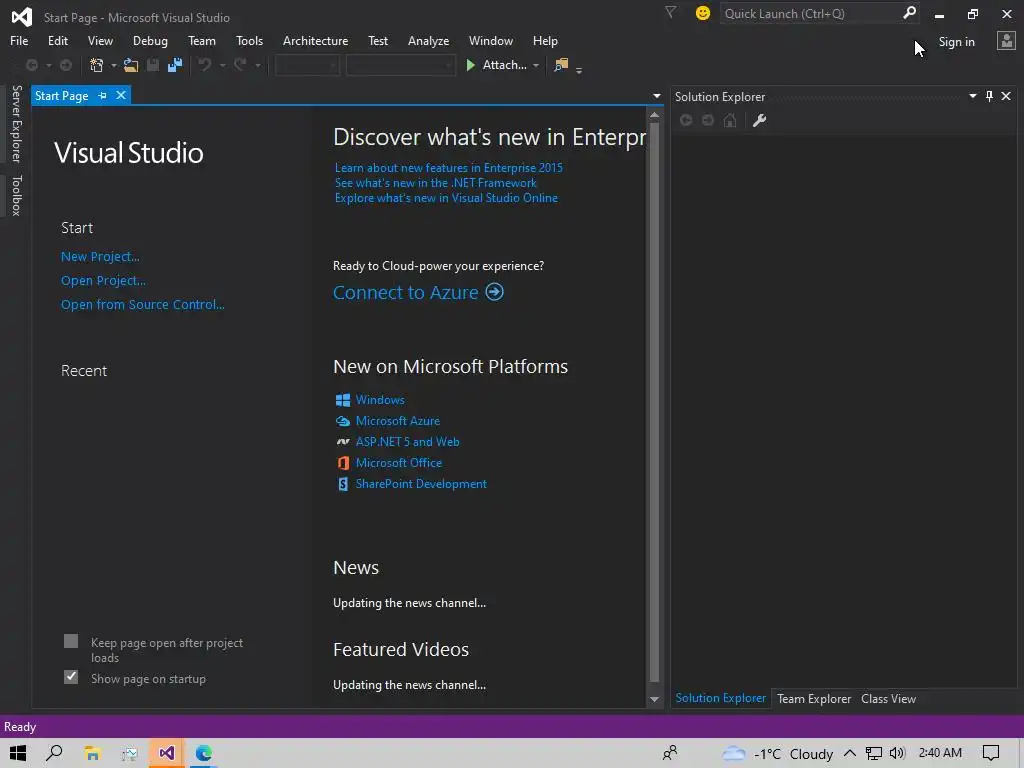Click the Open File toolbar icon
The width and height of the screenshot is (1024, 768).
click(131, 65)
